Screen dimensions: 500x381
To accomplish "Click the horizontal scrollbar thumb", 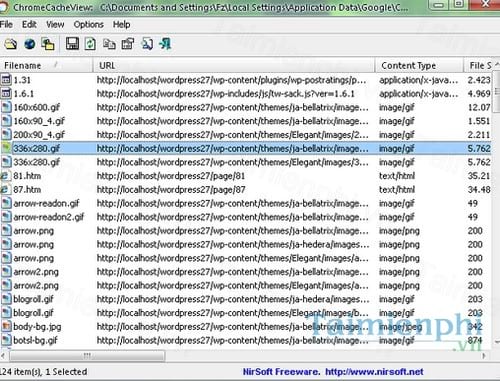I will click(x=87, y=356).
